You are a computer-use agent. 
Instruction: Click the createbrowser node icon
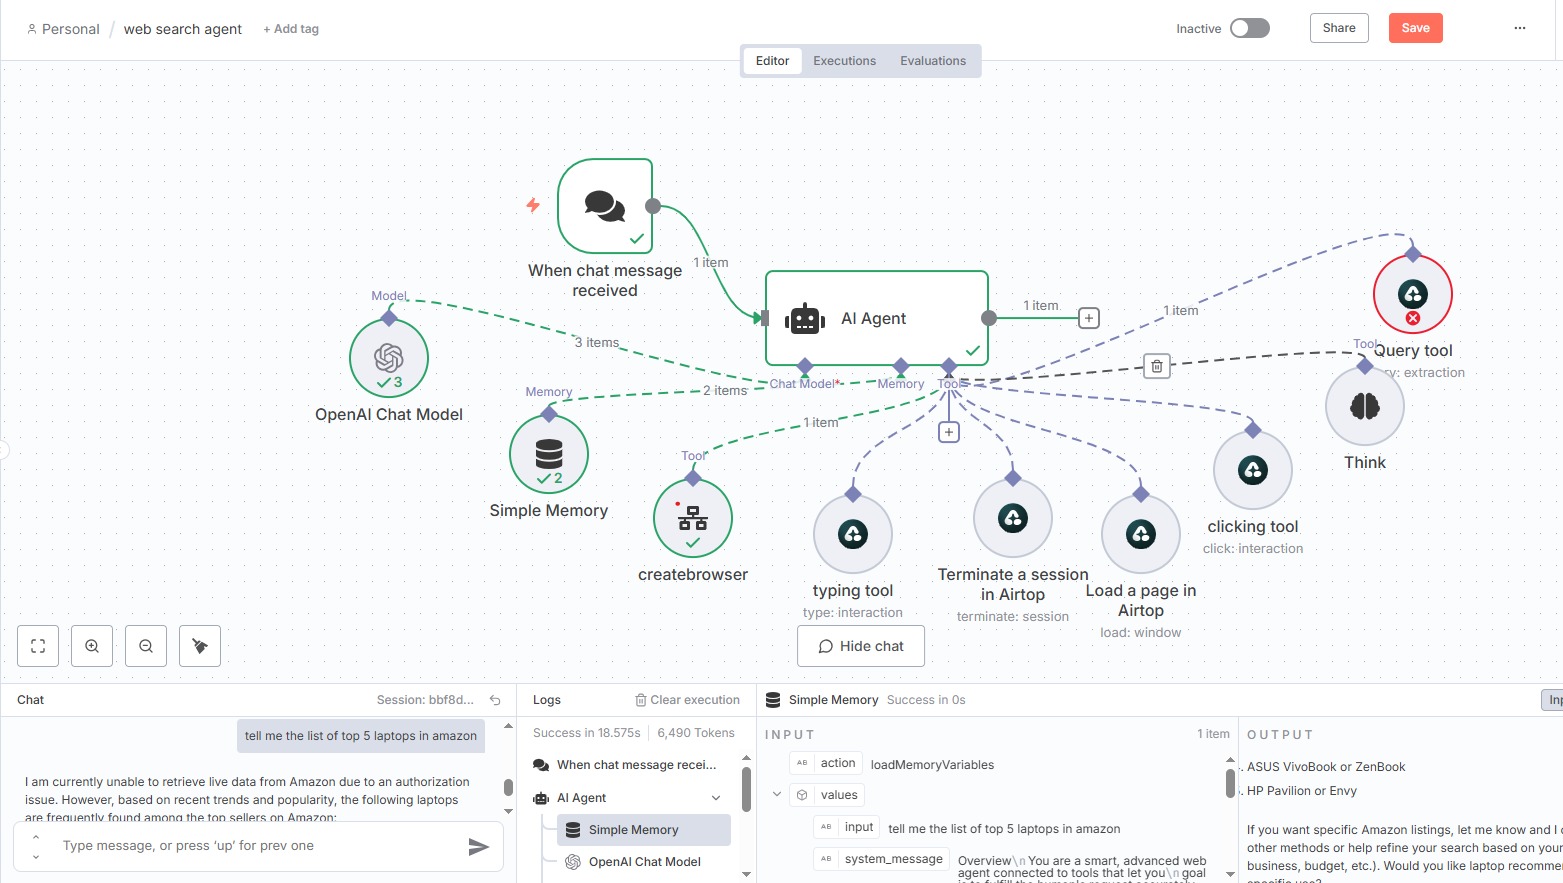click(693, 518)
